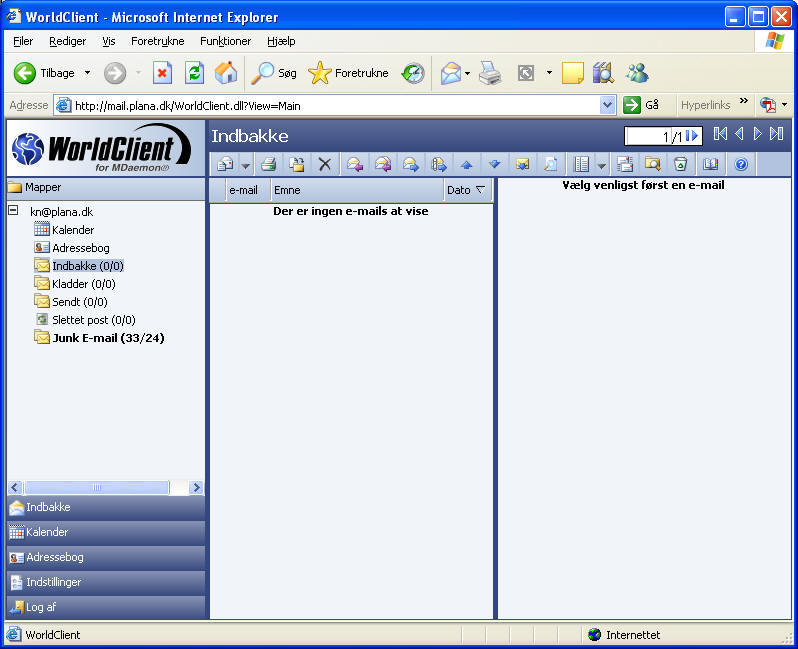Click the print icon in WorldClient toolbar

pos(268,164)
